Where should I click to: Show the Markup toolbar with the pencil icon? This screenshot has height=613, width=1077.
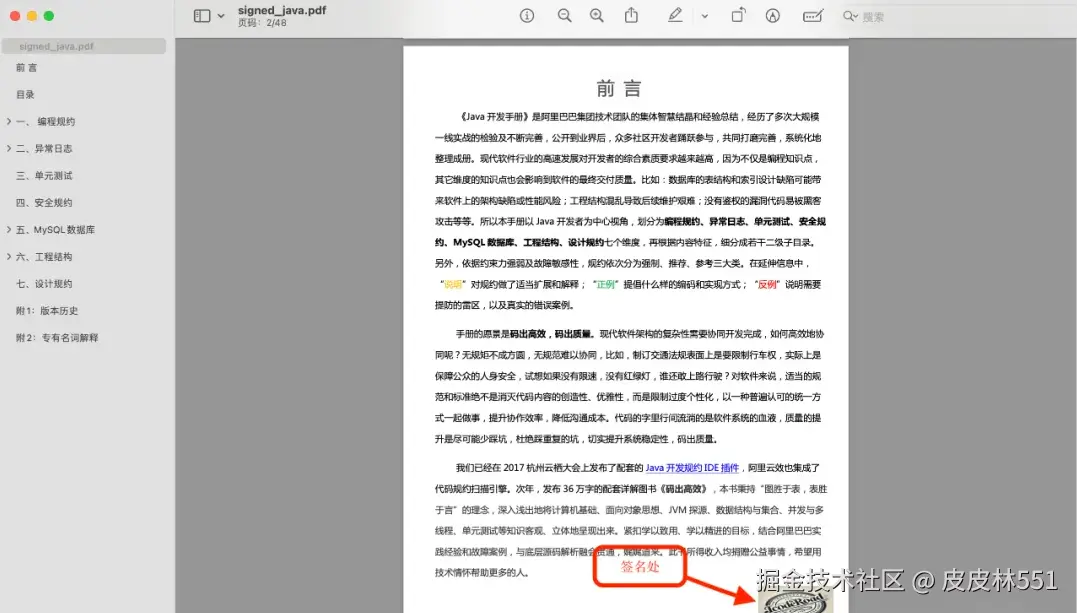(x=674, y=15)
